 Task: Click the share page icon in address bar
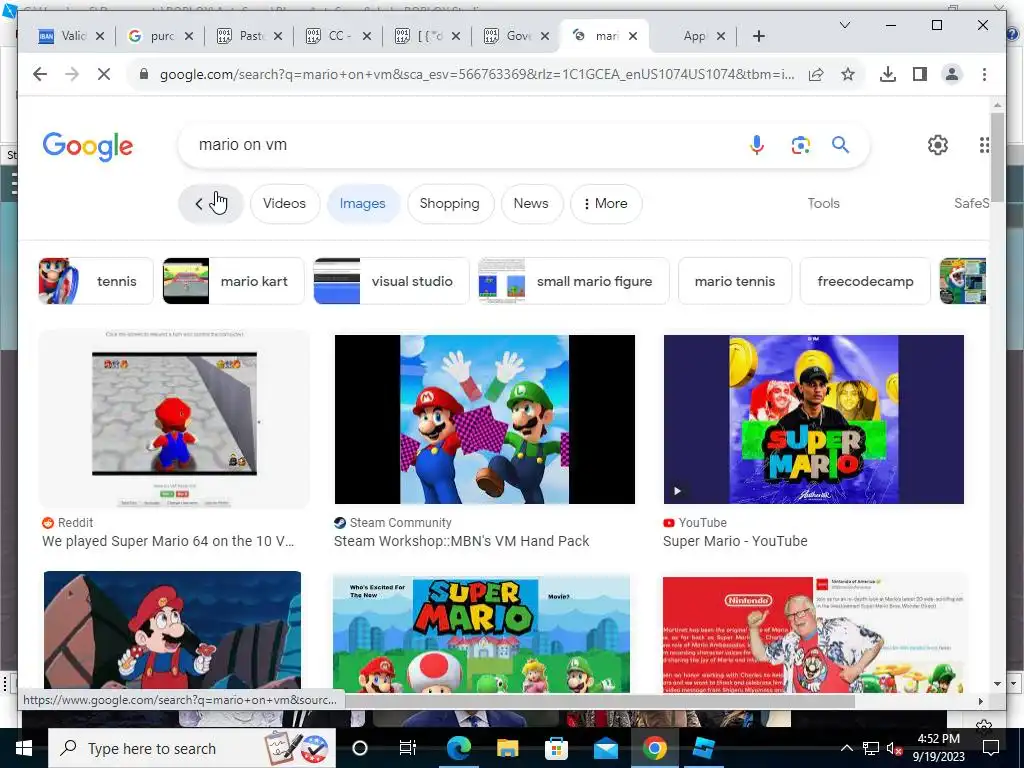[x=816, y=74]
